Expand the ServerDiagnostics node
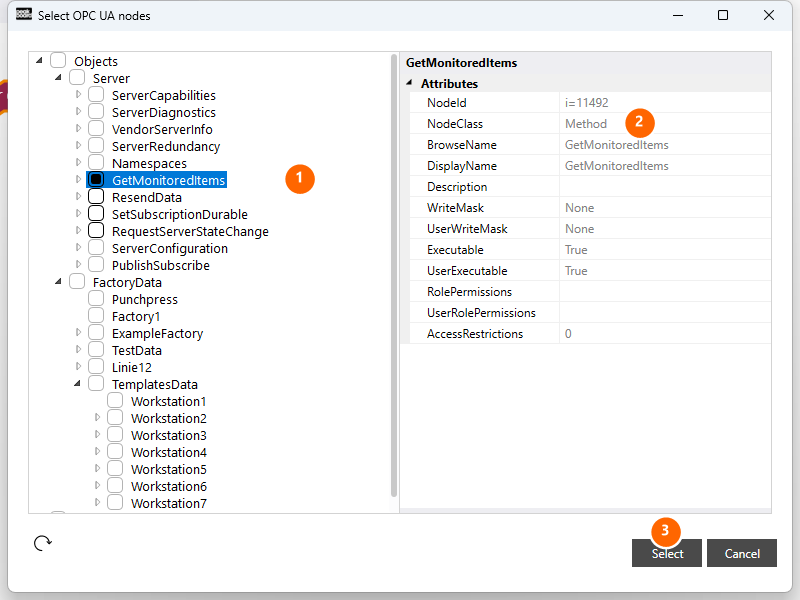 click(x=78, y=111)
